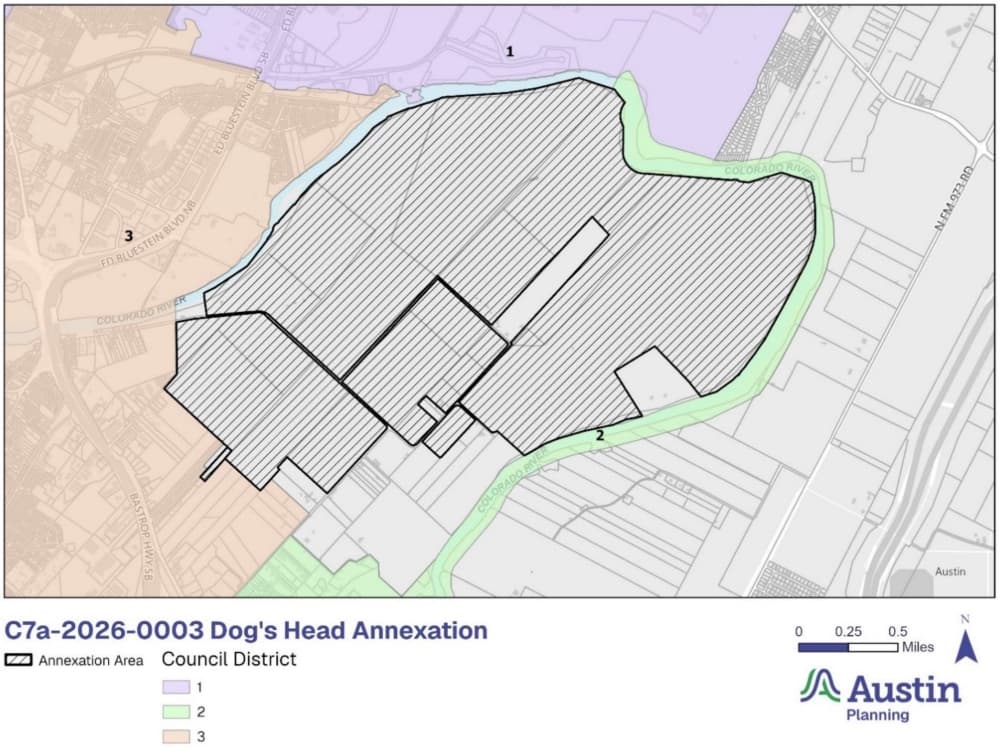Screen dimensions: 1000x751
Task: Click the 'Austin' wordmark in the logo
Action: [904, 690]
